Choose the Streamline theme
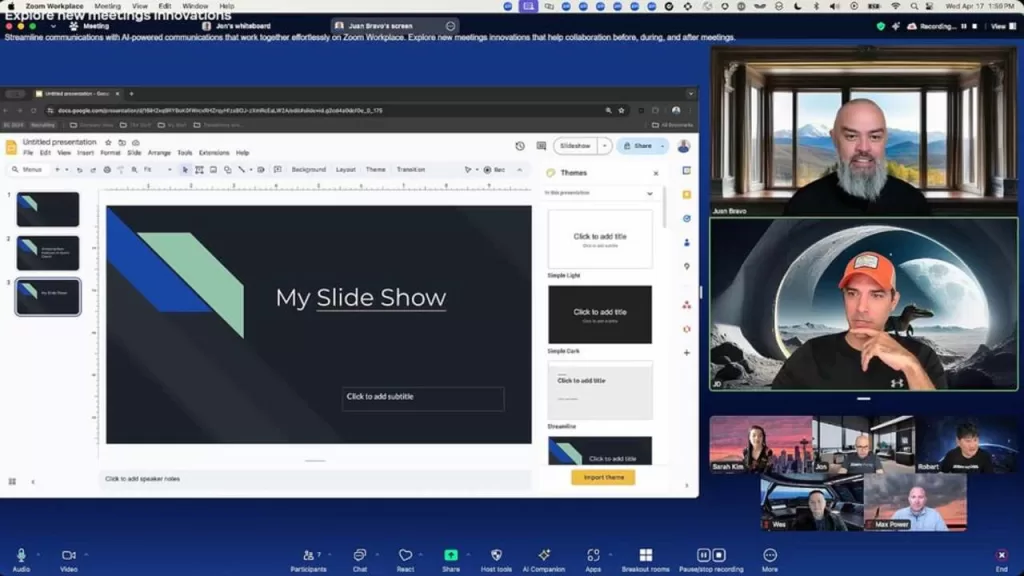The image size is (1024, 576). coord(600,391)
